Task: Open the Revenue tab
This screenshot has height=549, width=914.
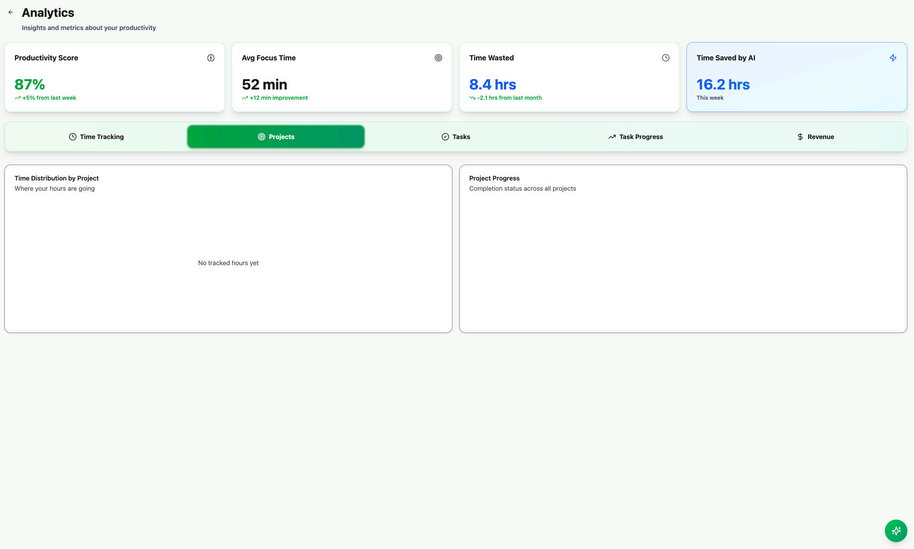Action: [x=815, y=137]
